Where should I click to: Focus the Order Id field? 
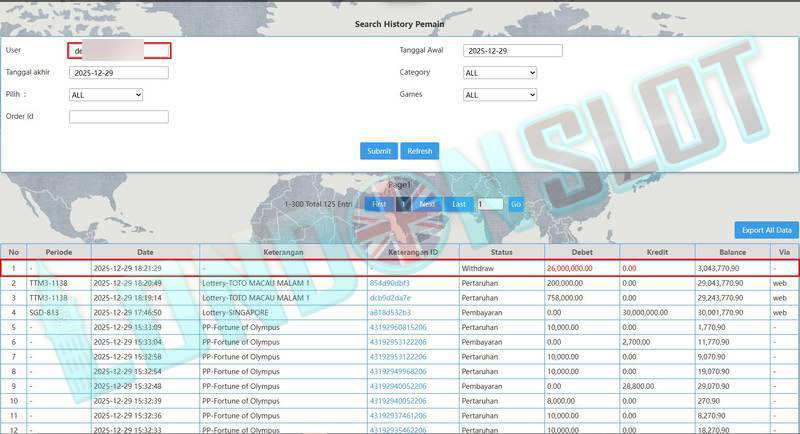(119, 117)
